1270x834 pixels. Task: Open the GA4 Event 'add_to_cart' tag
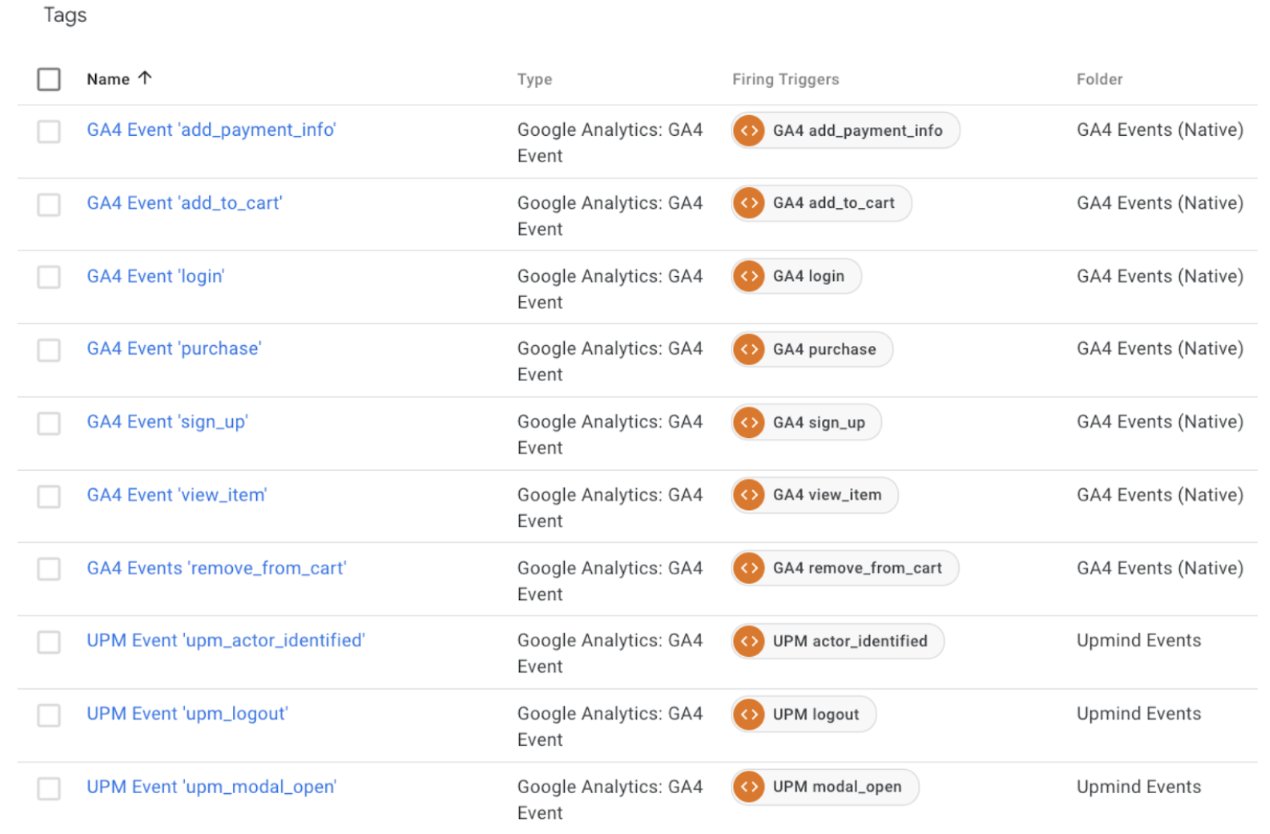(185, 203)
